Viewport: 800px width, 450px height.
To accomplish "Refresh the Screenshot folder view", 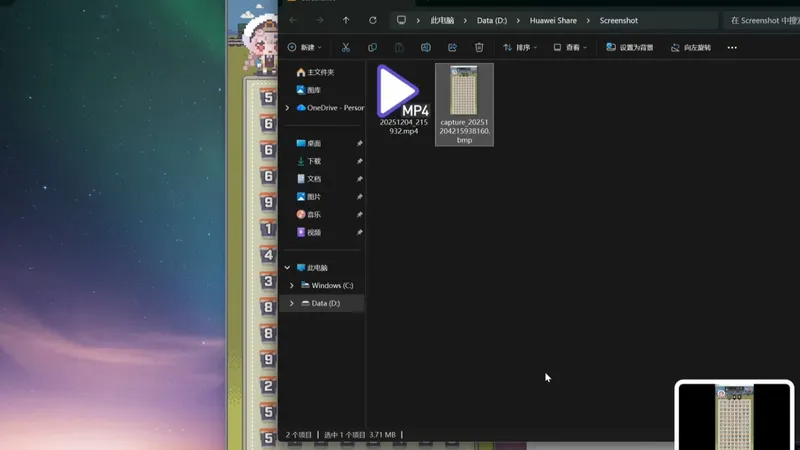I will coord(373,20).
